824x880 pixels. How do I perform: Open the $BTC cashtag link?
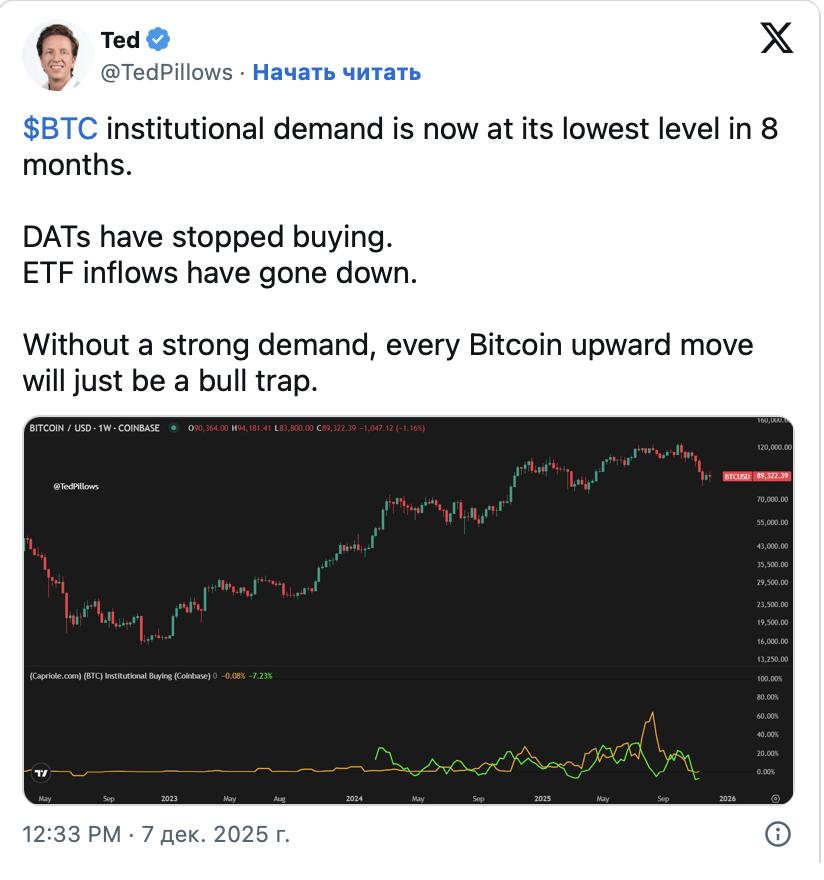click(x=60, y=129)
